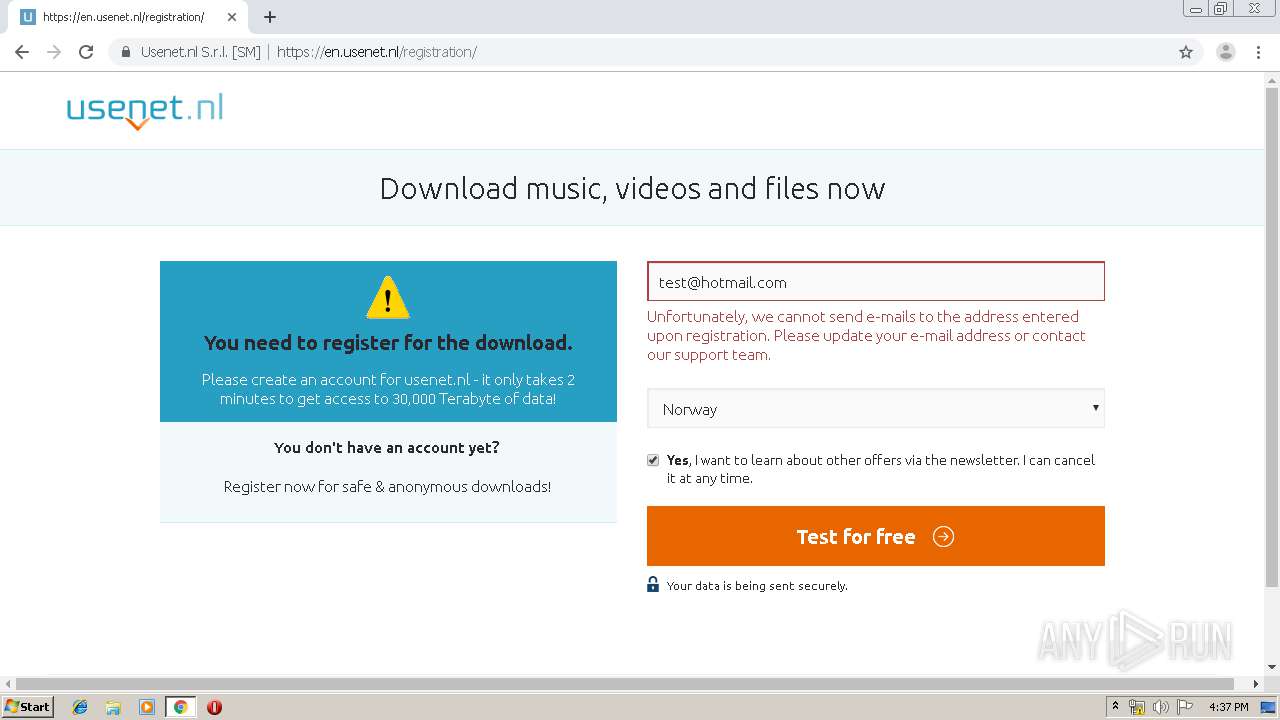The image size is (1280, 720).
Task: Click 'You don't have an account yet?' text
Action: coord(387,448)
